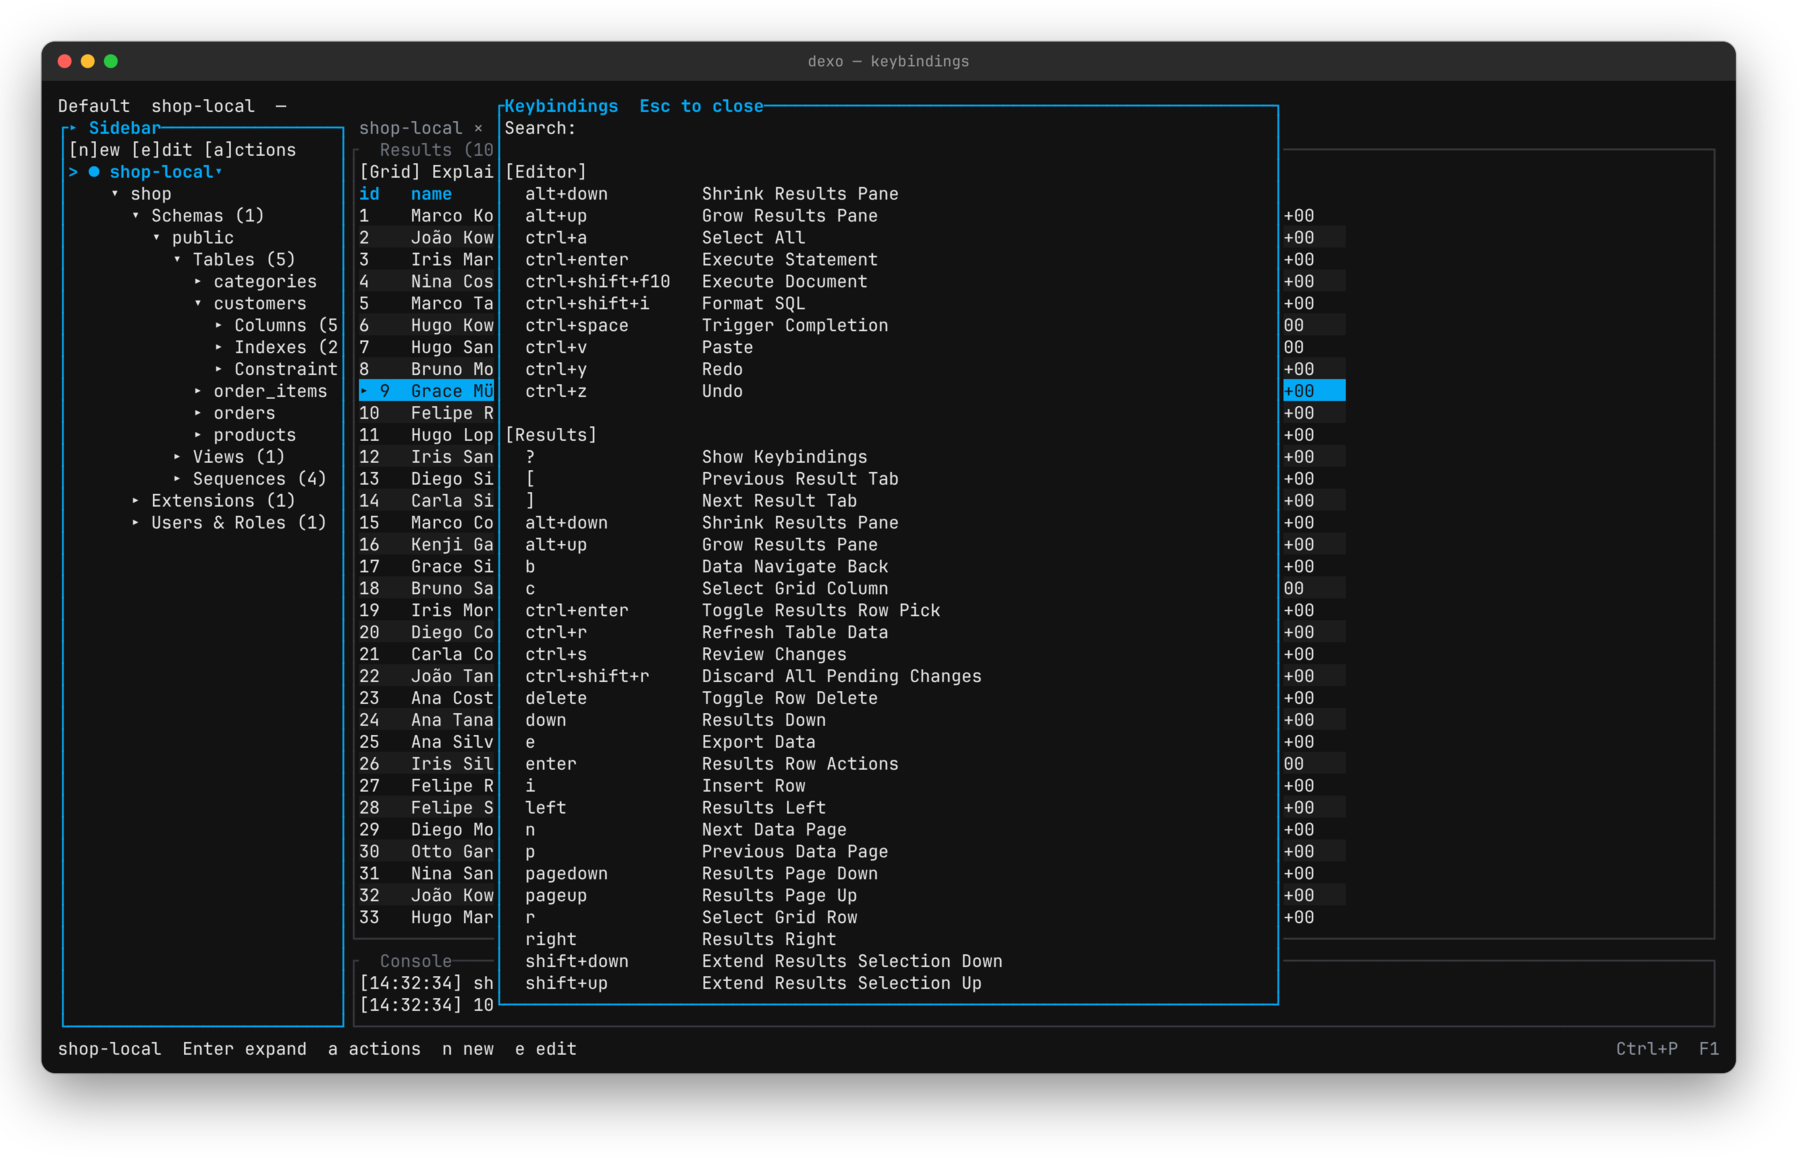1800x1158 pixels.
Task: Click the Next Data Page entry
Action: click(x=774, y=830)
